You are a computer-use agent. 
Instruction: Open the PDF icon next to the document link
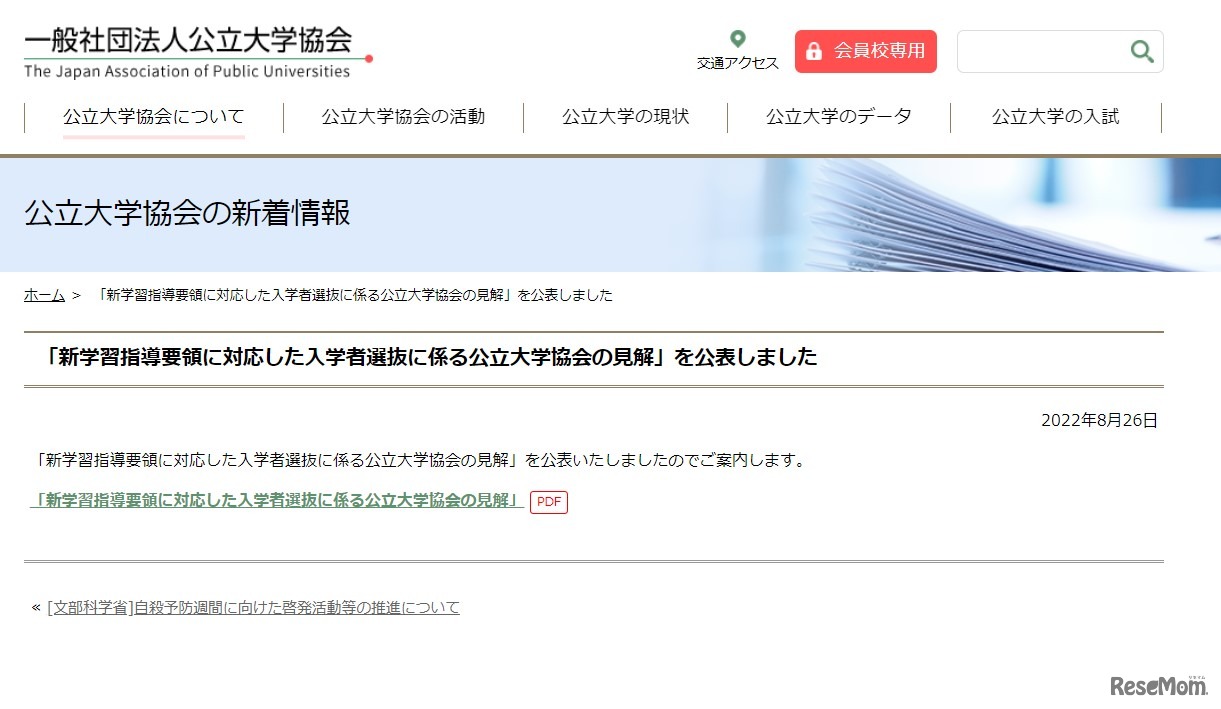(548, 502)
